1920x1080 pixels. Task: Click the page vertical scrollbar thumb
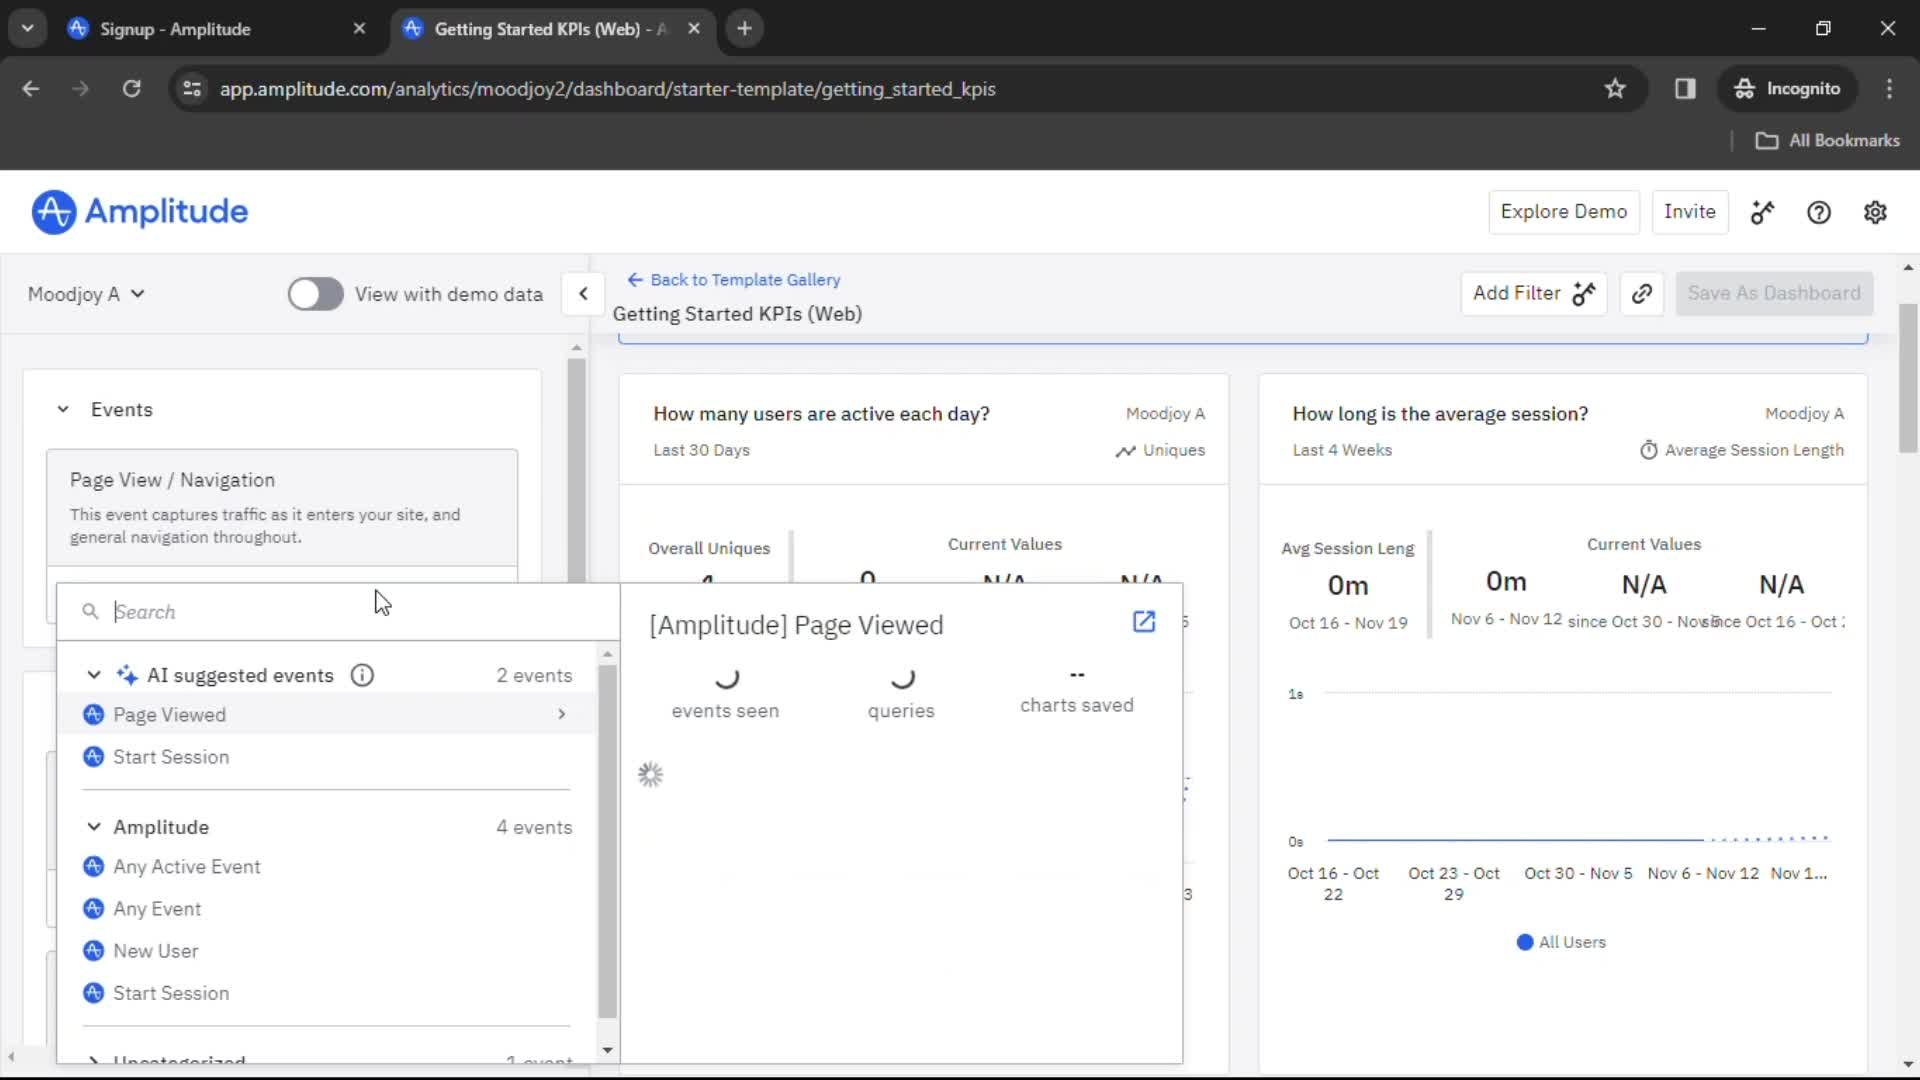(x=1908, y=378)
